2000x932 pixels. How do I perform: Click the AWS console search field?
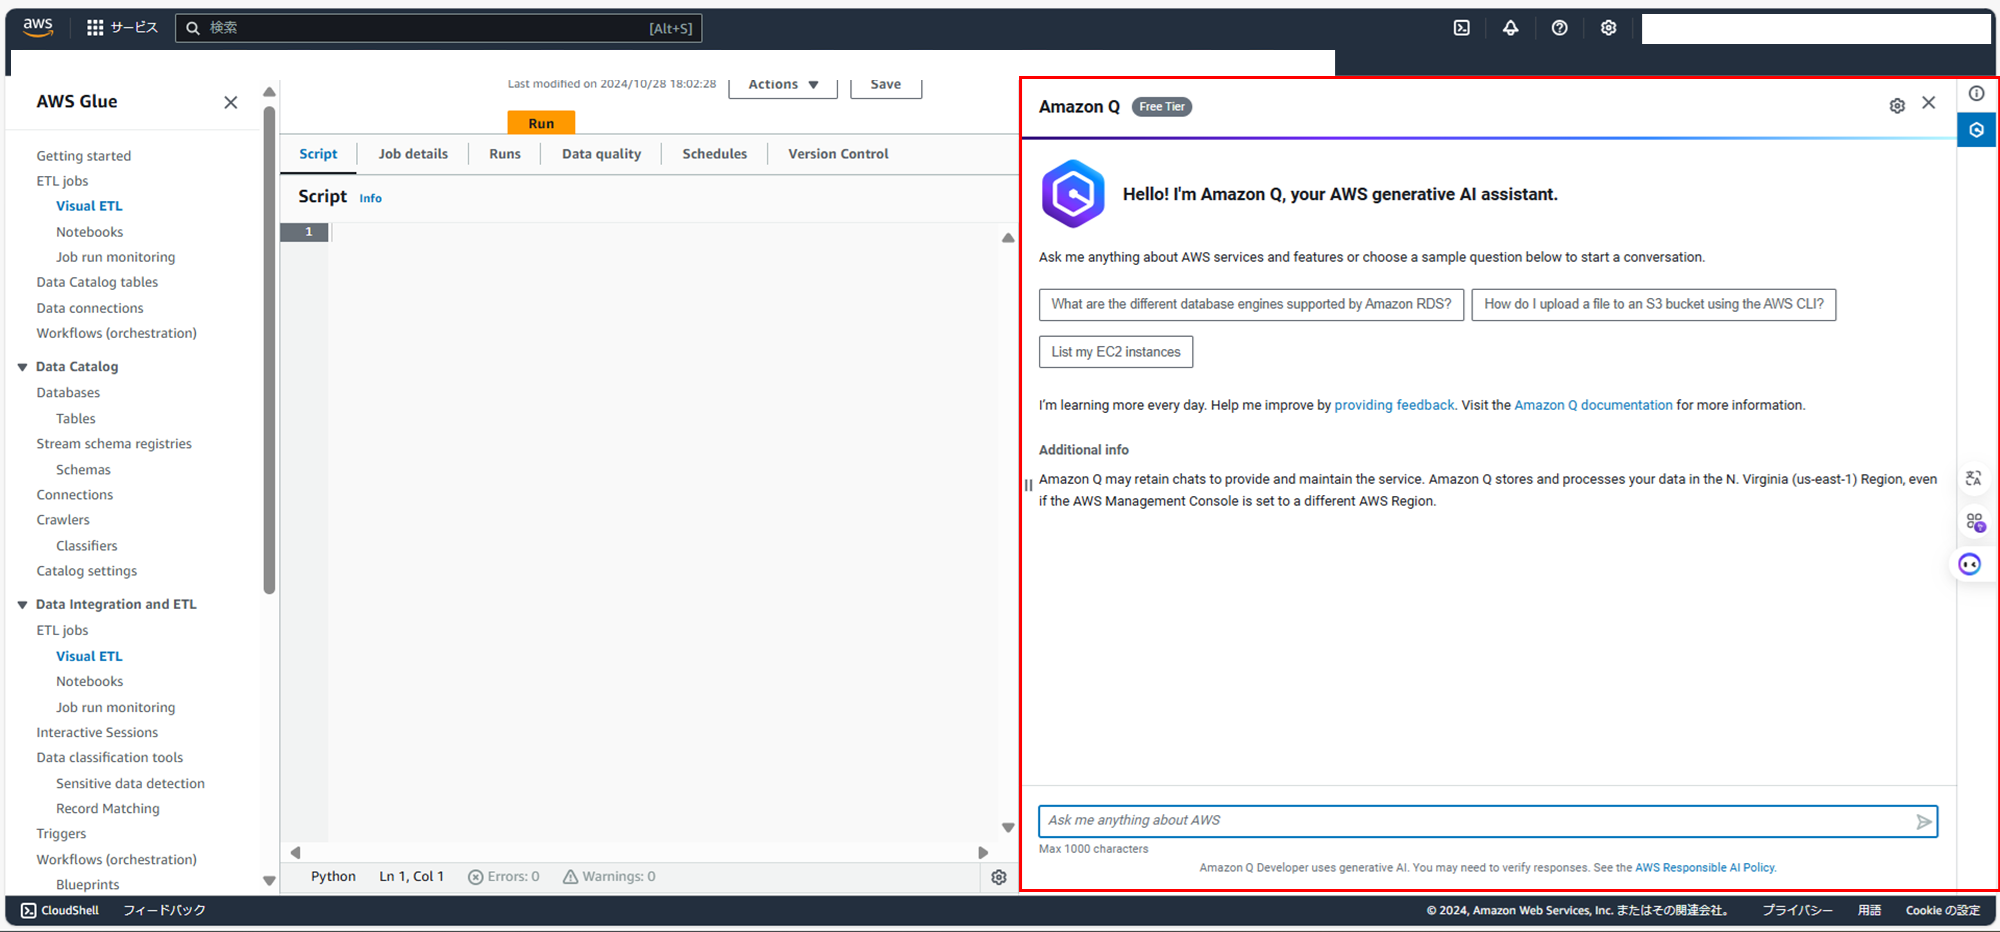point(439,28)
